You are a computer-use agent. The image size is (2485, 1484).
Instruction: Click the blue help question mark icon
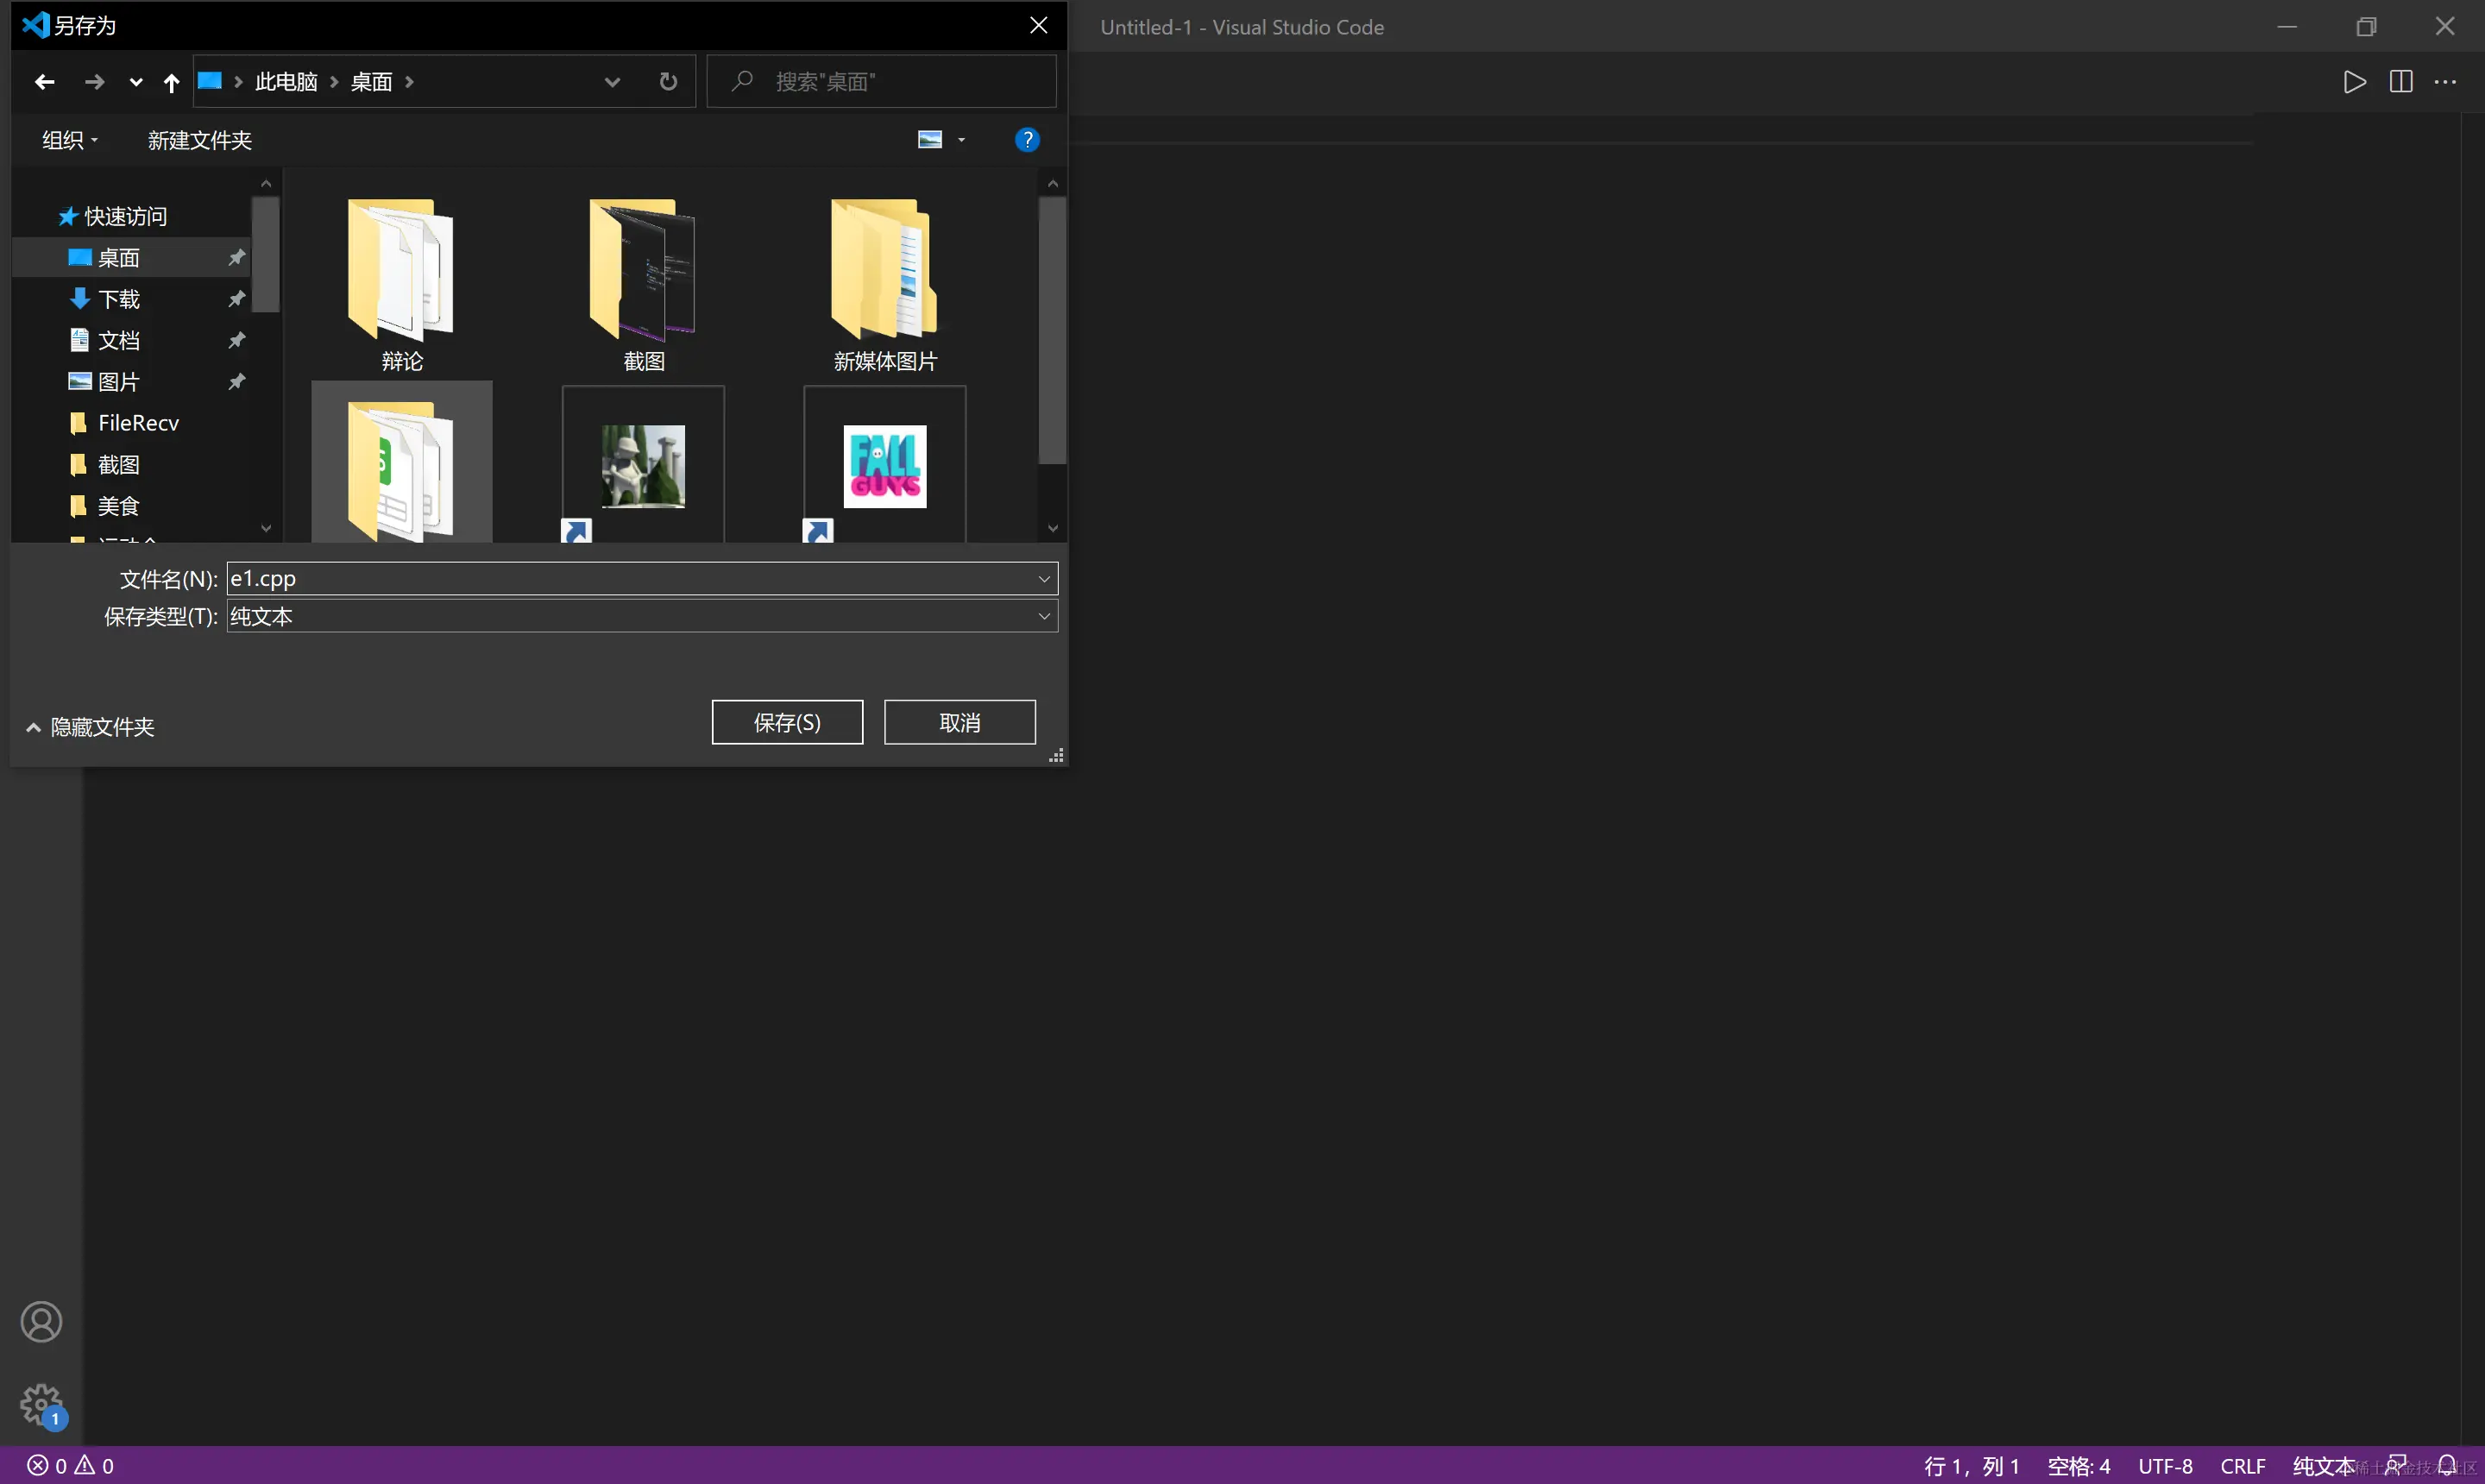[x=1026, y=140]
